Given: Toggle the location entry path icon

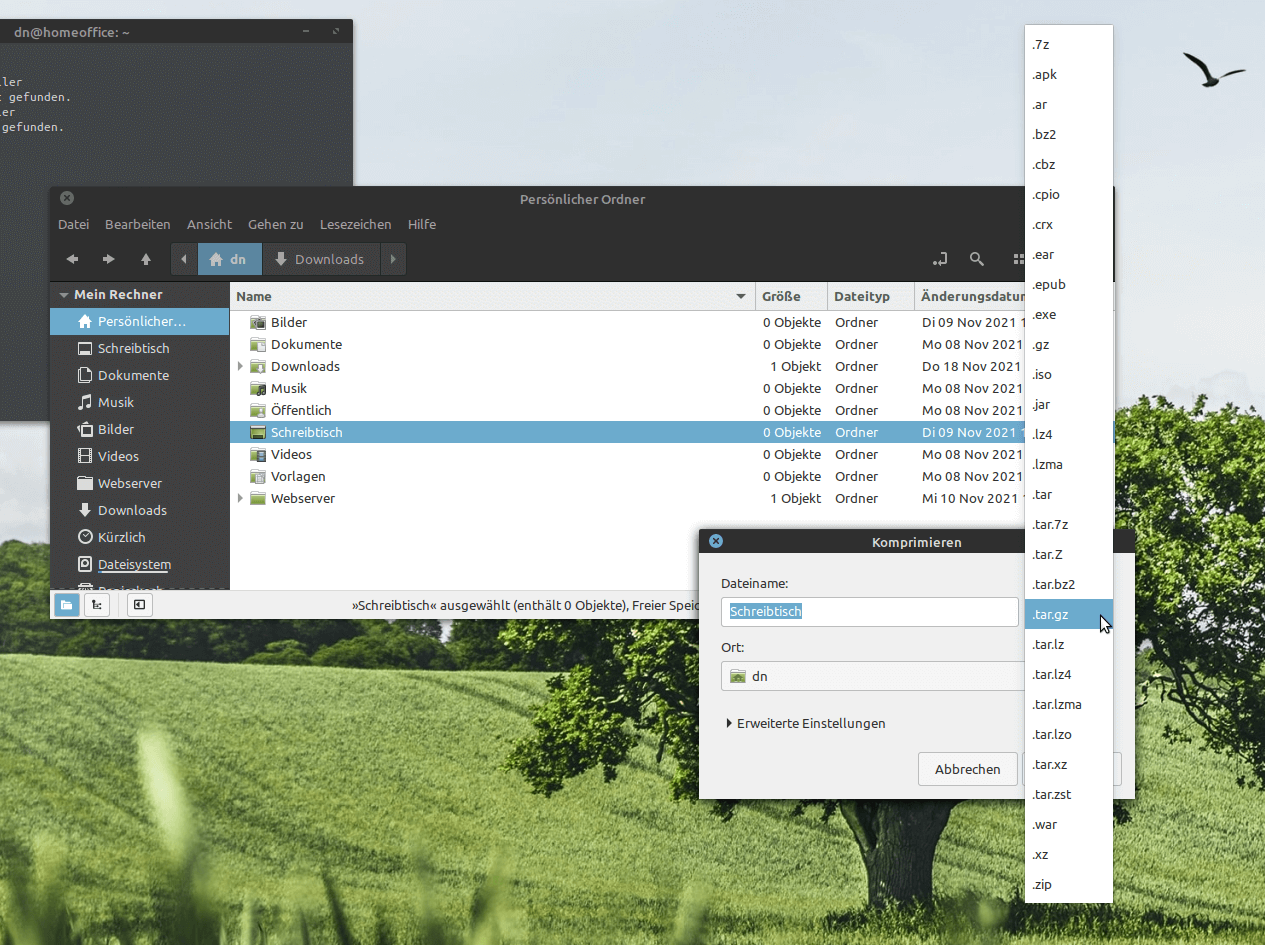Looking at the screenshot, I should [x=940, y=259].
